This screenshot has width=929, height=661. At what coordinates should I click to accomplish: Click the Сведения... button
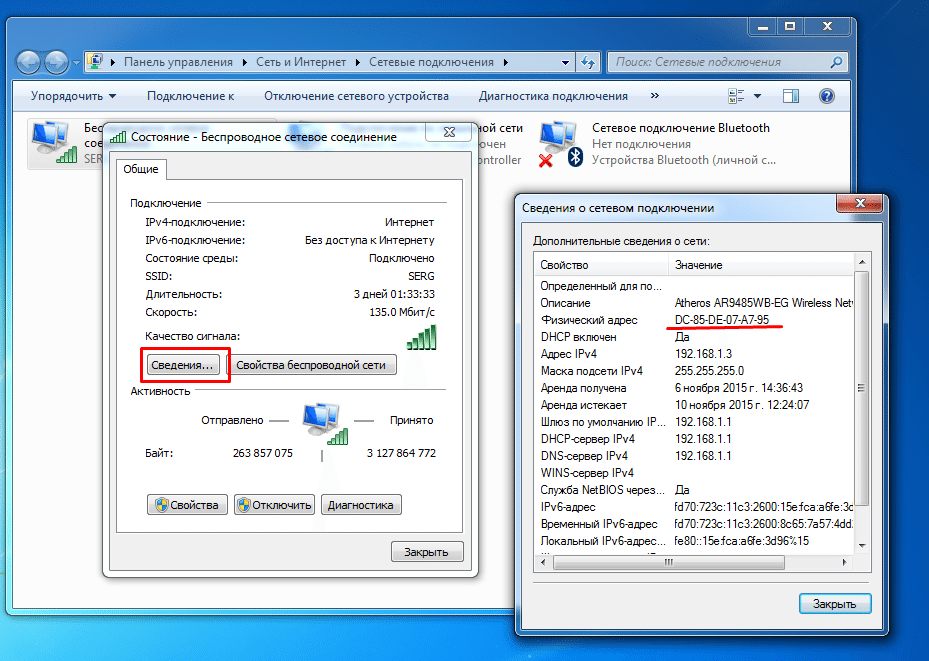tap(181, 365)
